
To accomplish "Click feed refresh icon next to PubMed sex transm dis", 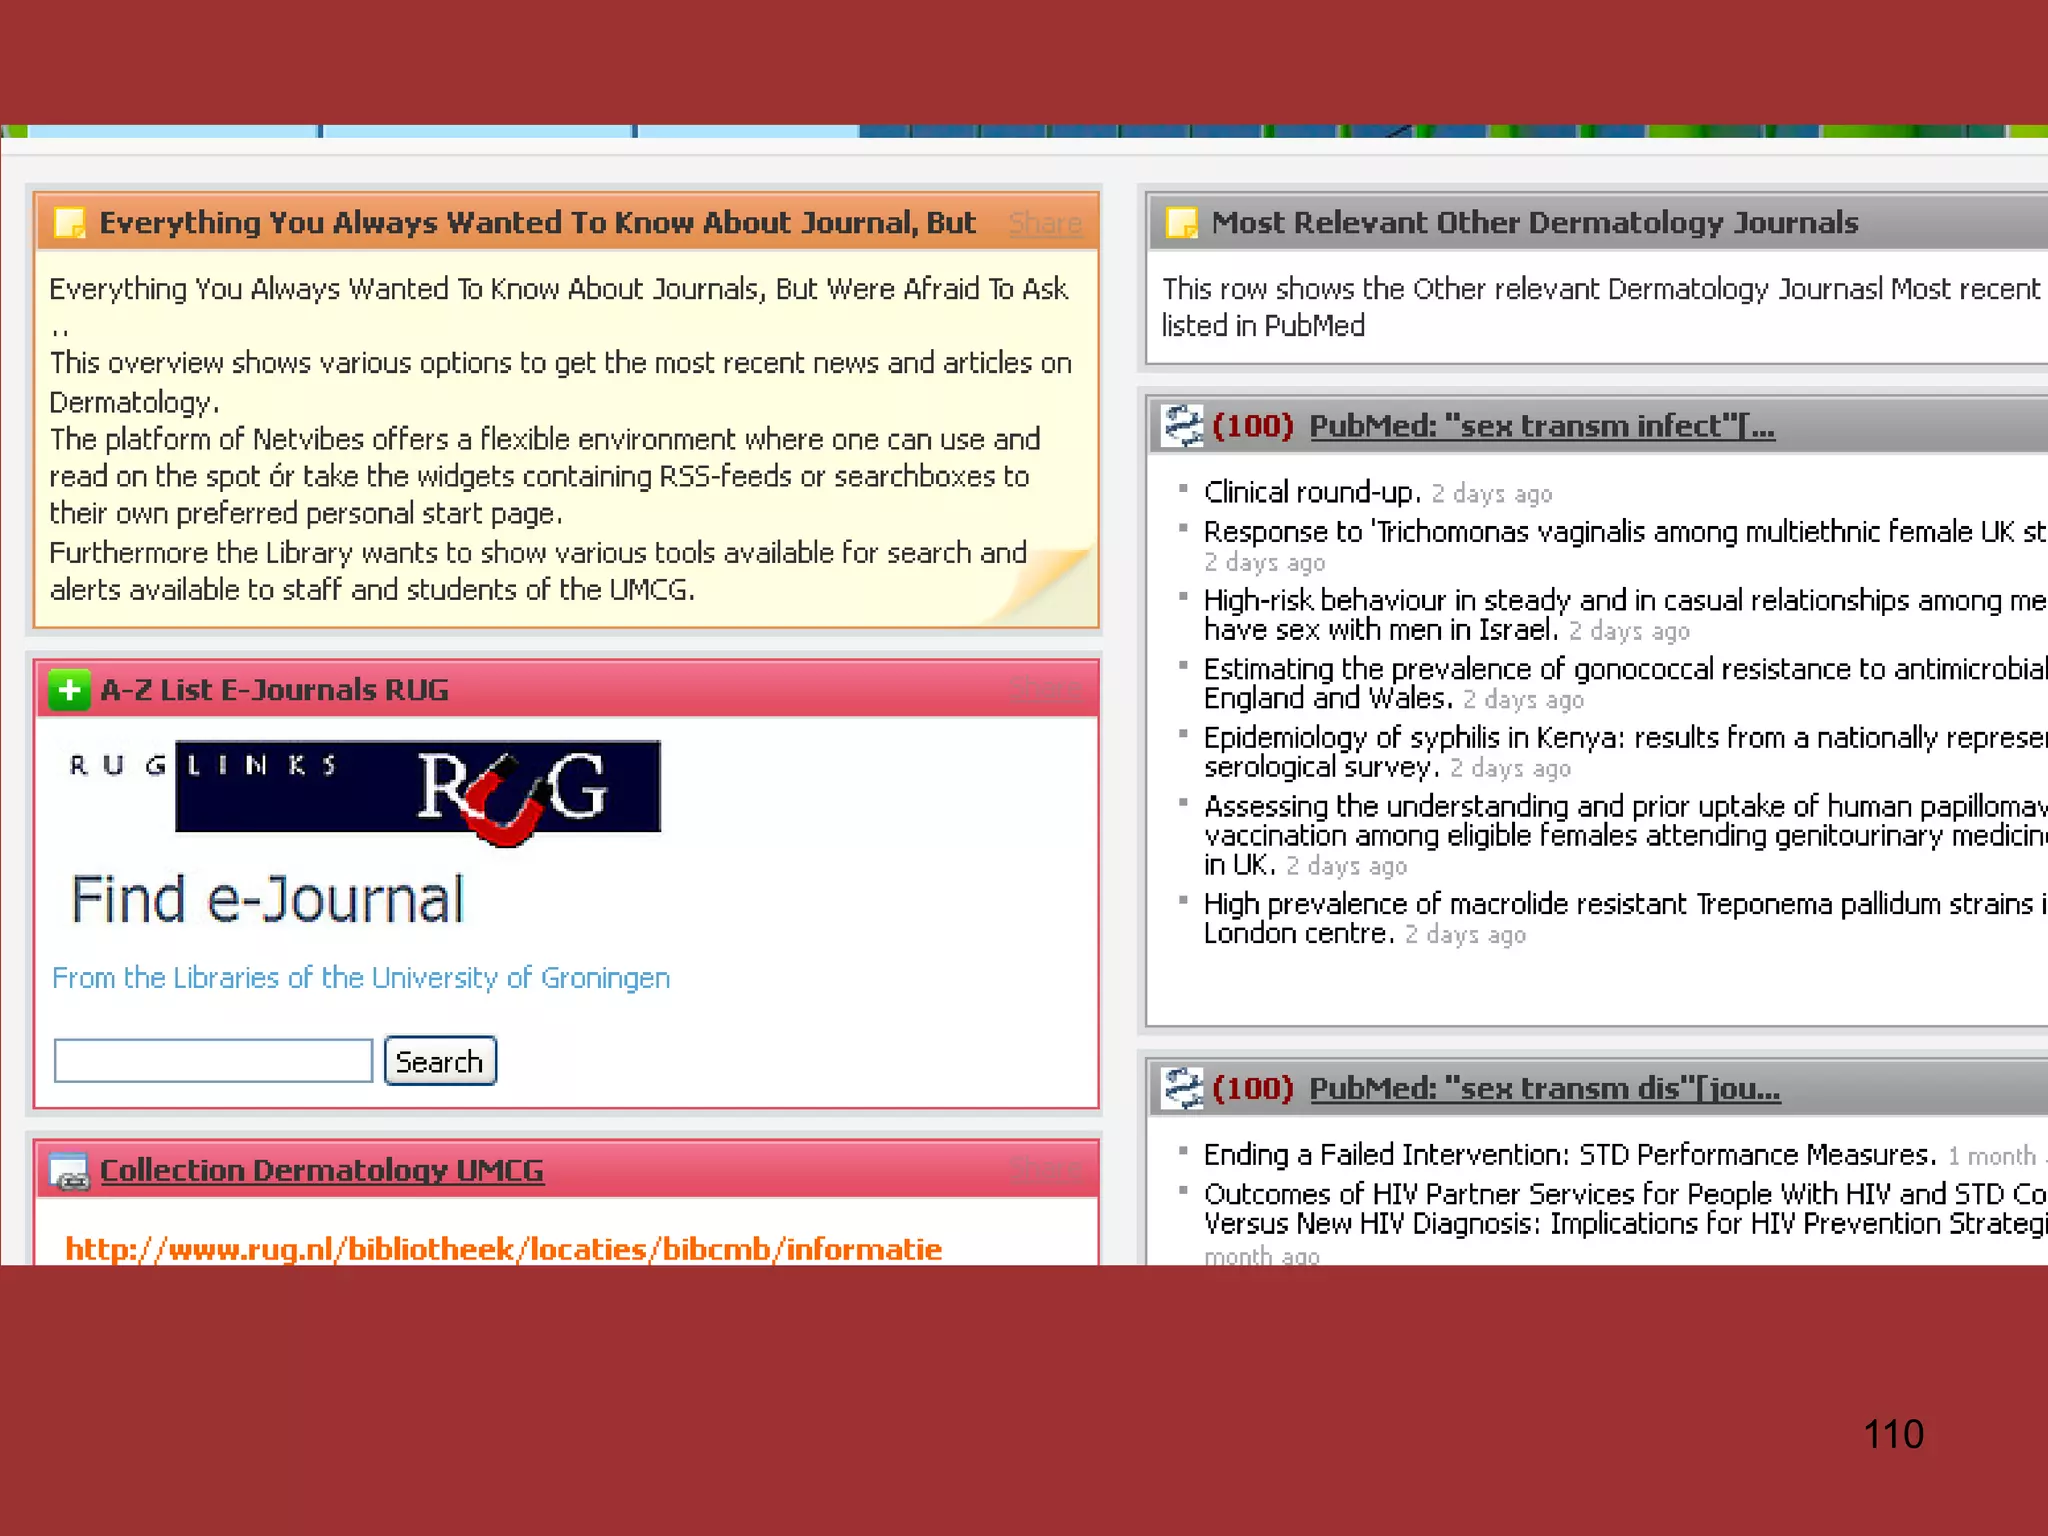I will click(x=1182, y=1088).
